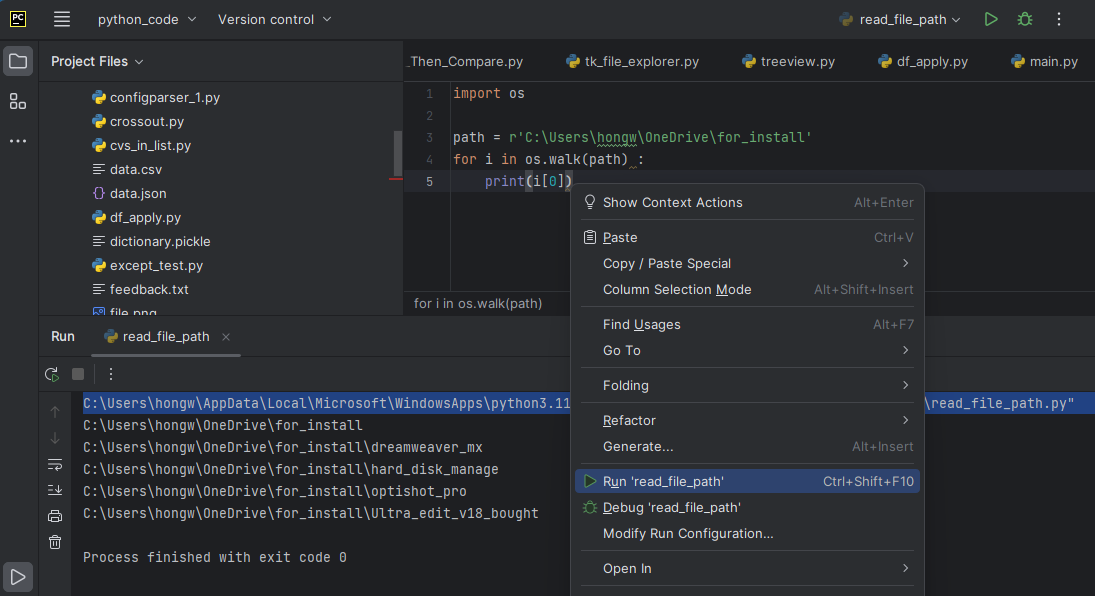Activate scroll to end in console output
1095x596 pixels.
coord(54,490)
